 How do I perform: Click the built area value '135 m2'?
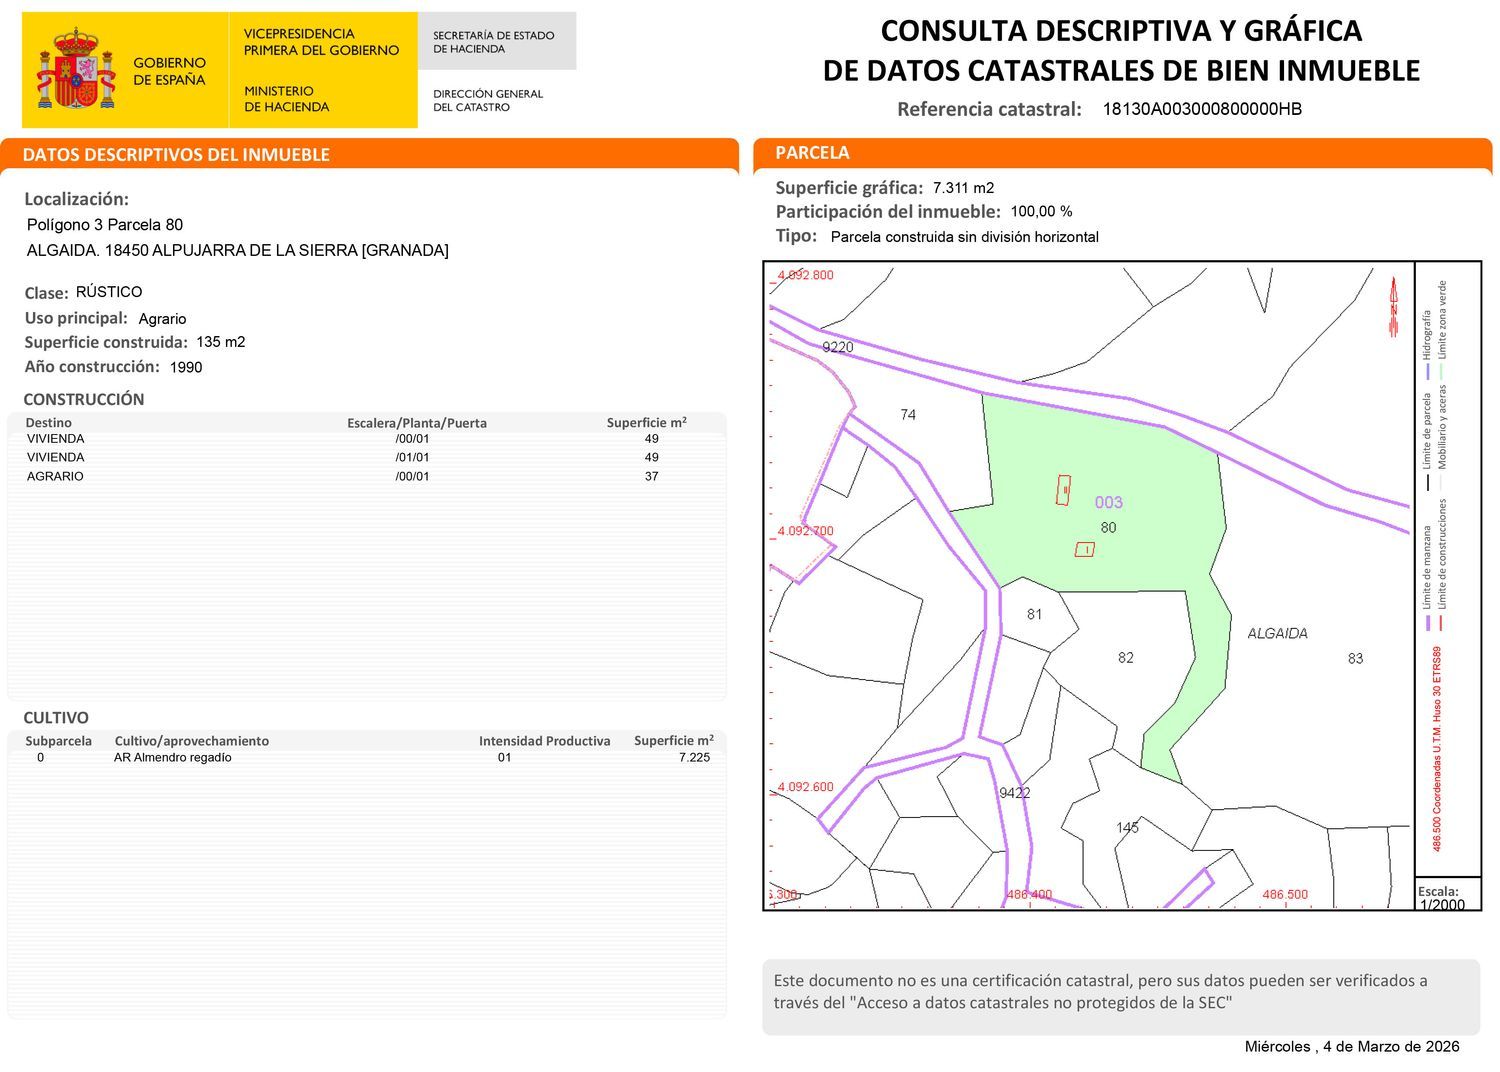tap(221, 342)
